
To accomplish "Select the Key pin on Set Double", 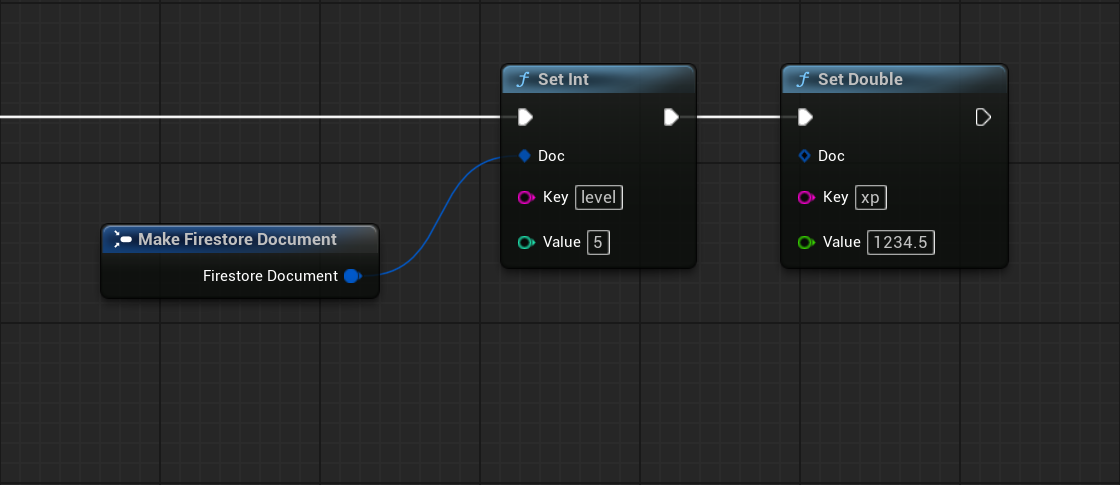I will click(805, 198).
